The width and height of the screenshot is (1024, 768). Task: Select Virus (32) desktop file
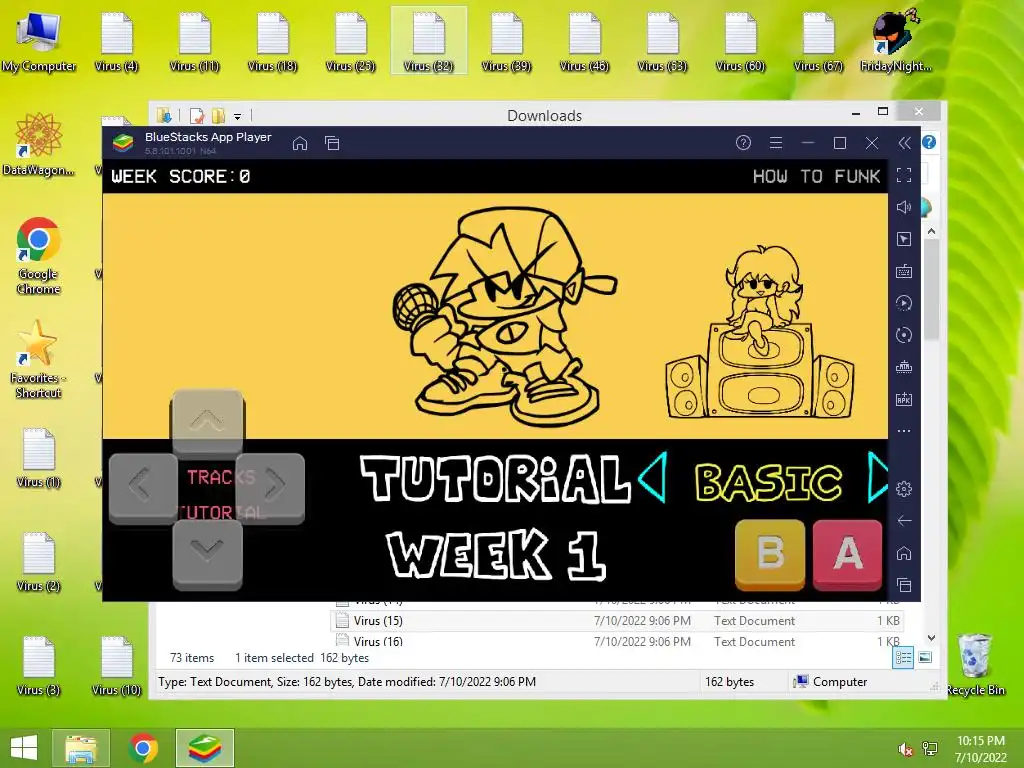pos(428,41)
